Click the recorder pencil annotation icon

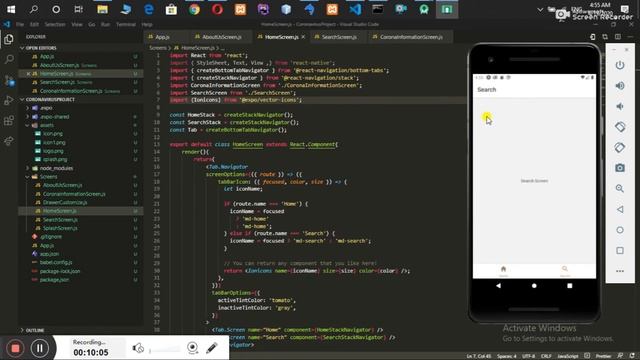click(x=211, y=348)
